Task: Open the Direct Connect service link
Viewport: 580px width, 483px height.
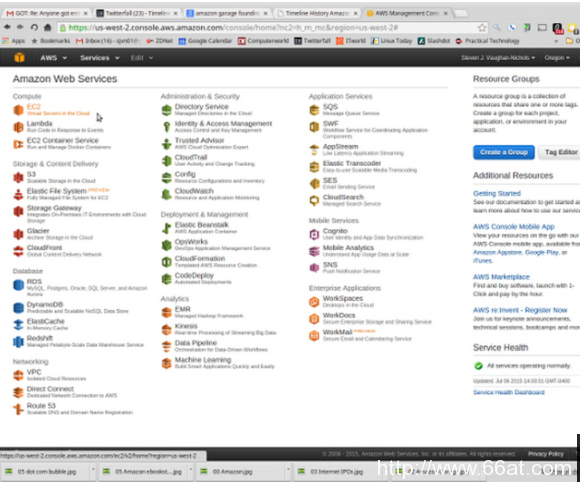Action: 50,389
